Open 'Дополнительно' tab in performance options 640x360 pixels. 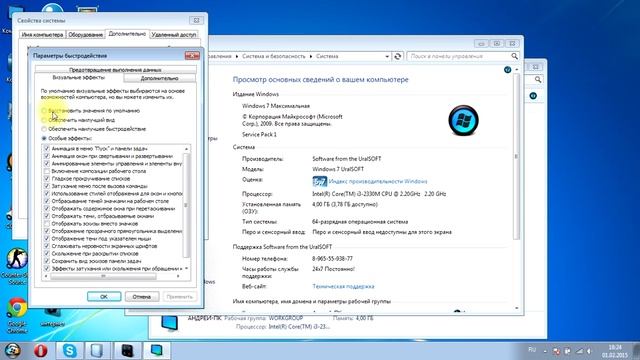(159, 78)
